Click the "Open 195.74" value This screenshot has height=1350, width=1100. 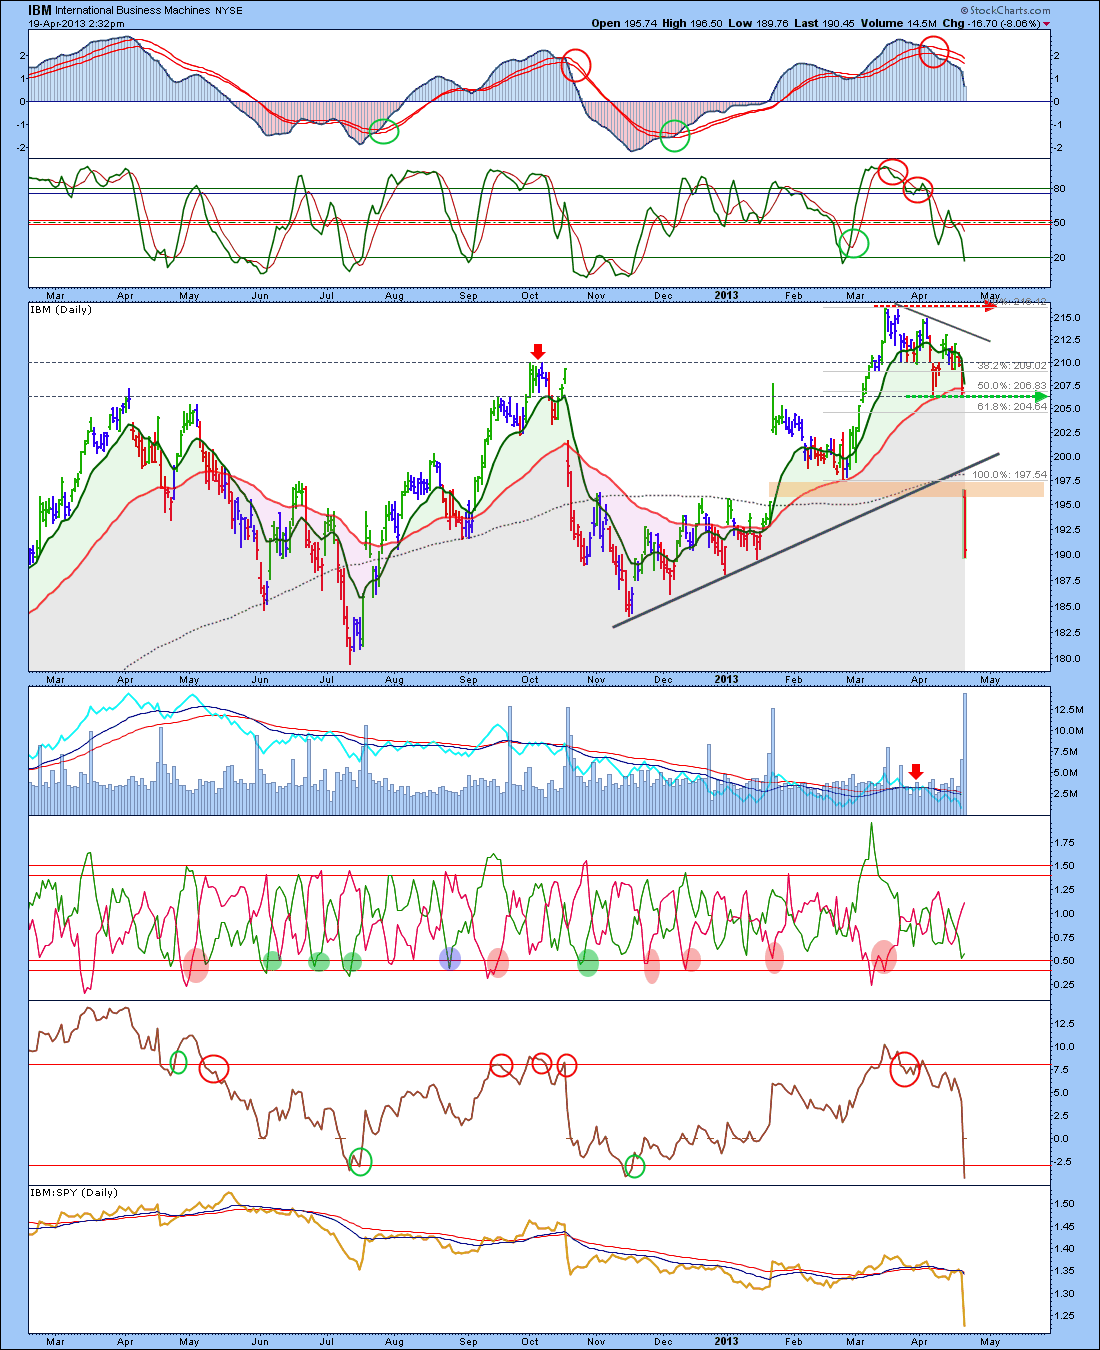(623, 23)
